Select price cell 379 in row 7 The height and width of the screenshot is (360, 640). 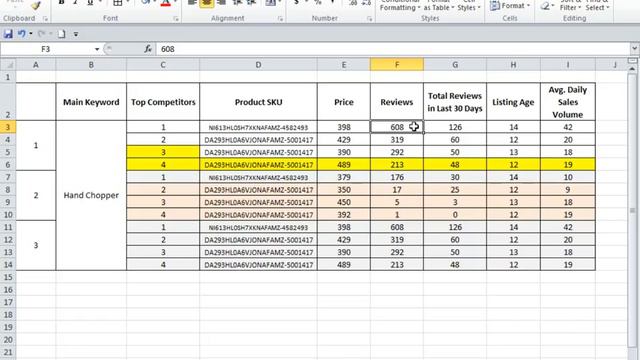tap(344, 178)
